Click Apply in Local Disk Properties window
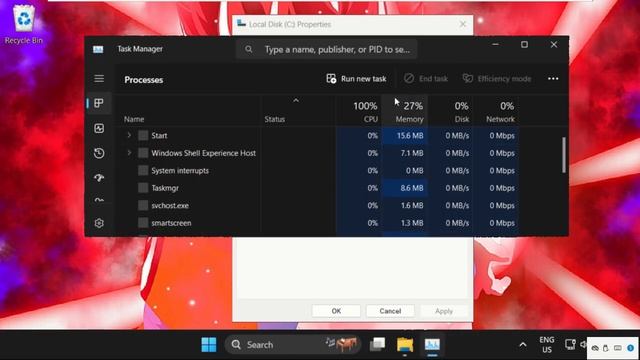This screenshot has width=640, height=360. pos(444,311)
